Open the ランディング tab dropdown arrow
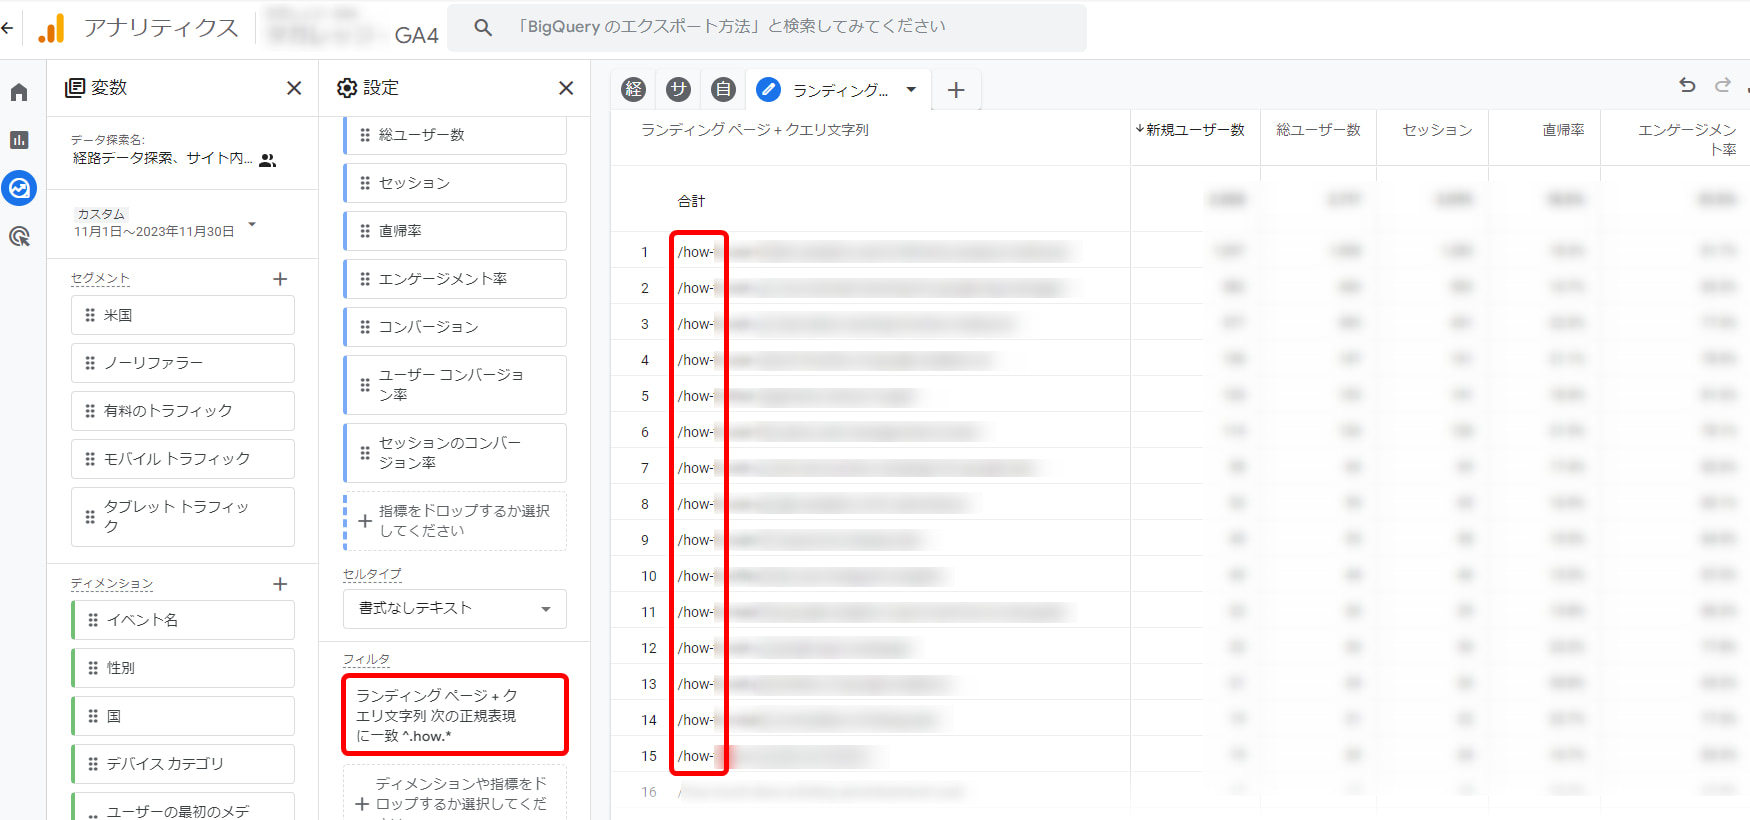This screenshot has height=820, width=1750. (911, 90)
